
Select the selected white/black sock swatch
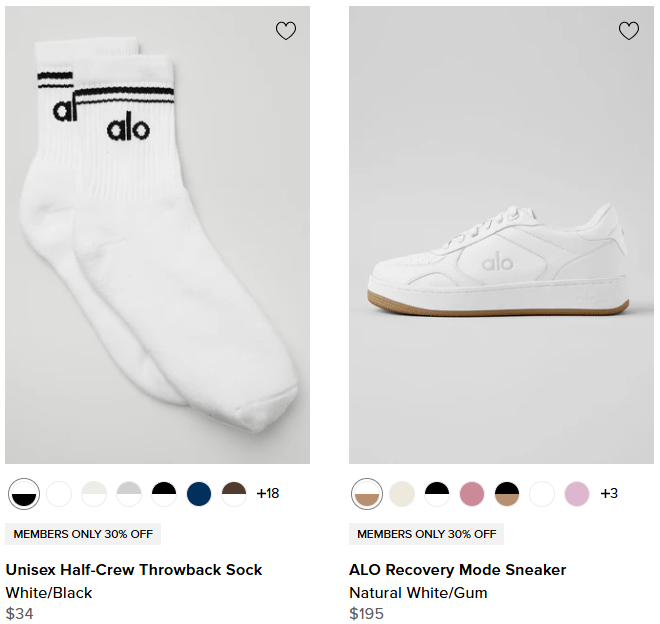(24, 493)
